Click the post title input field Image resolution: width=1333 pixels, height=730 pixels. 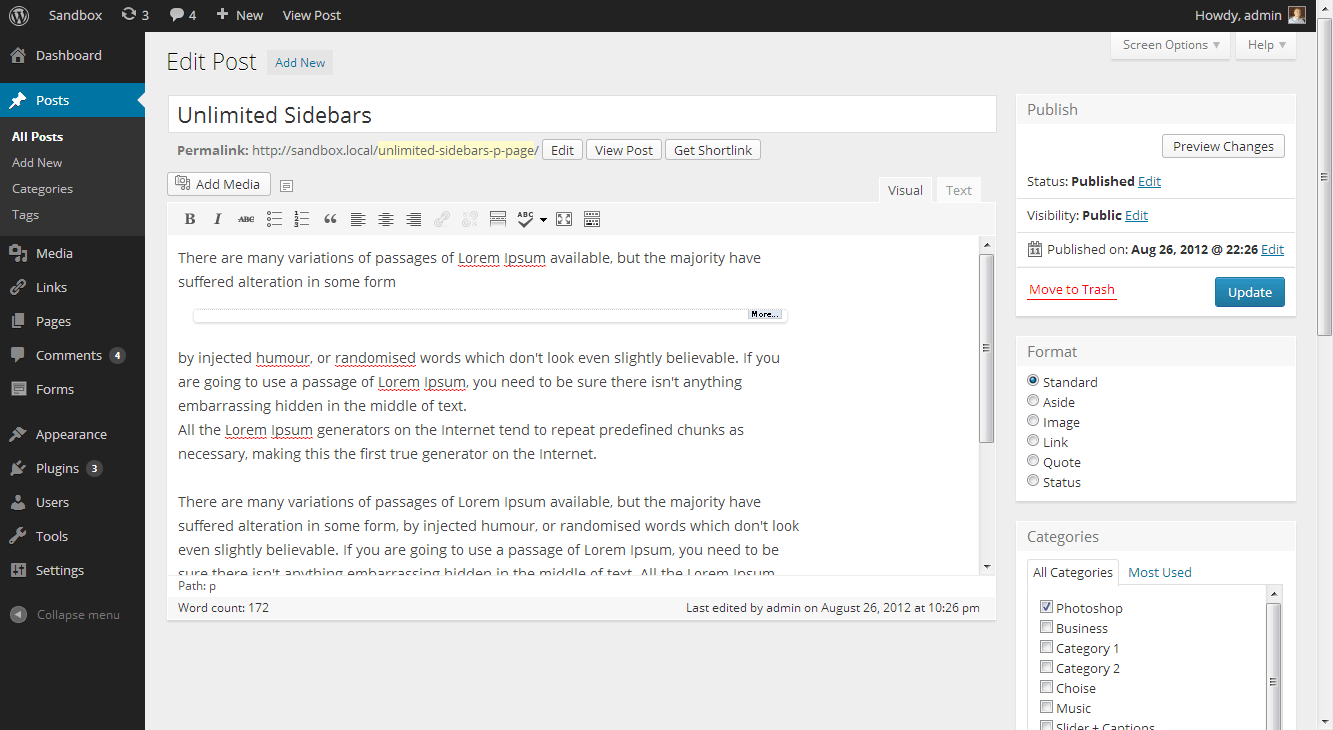(581, 114)
